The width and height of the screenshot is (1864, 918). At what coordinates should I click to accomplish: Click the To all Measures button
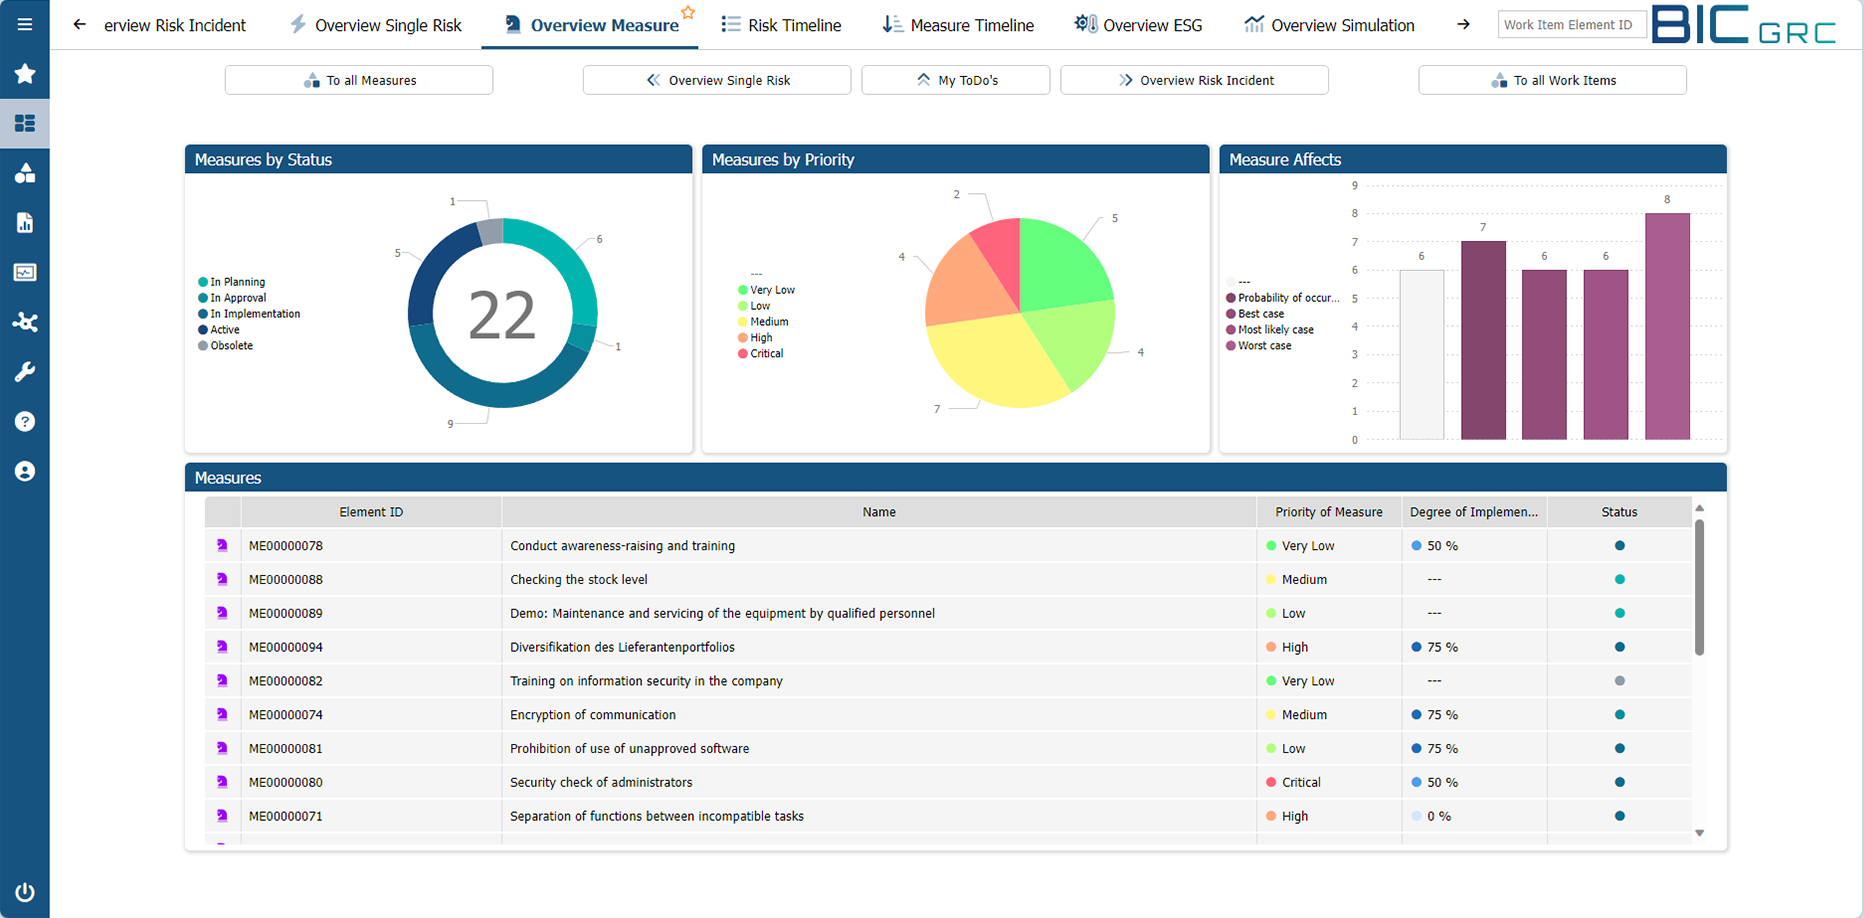click(x=358, y=80)
